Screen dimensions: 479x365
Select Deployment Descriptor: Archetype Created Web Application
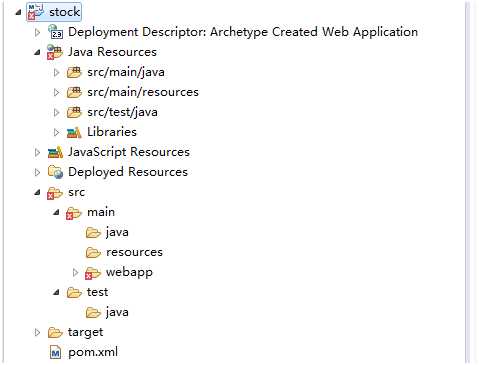(243, 32)
